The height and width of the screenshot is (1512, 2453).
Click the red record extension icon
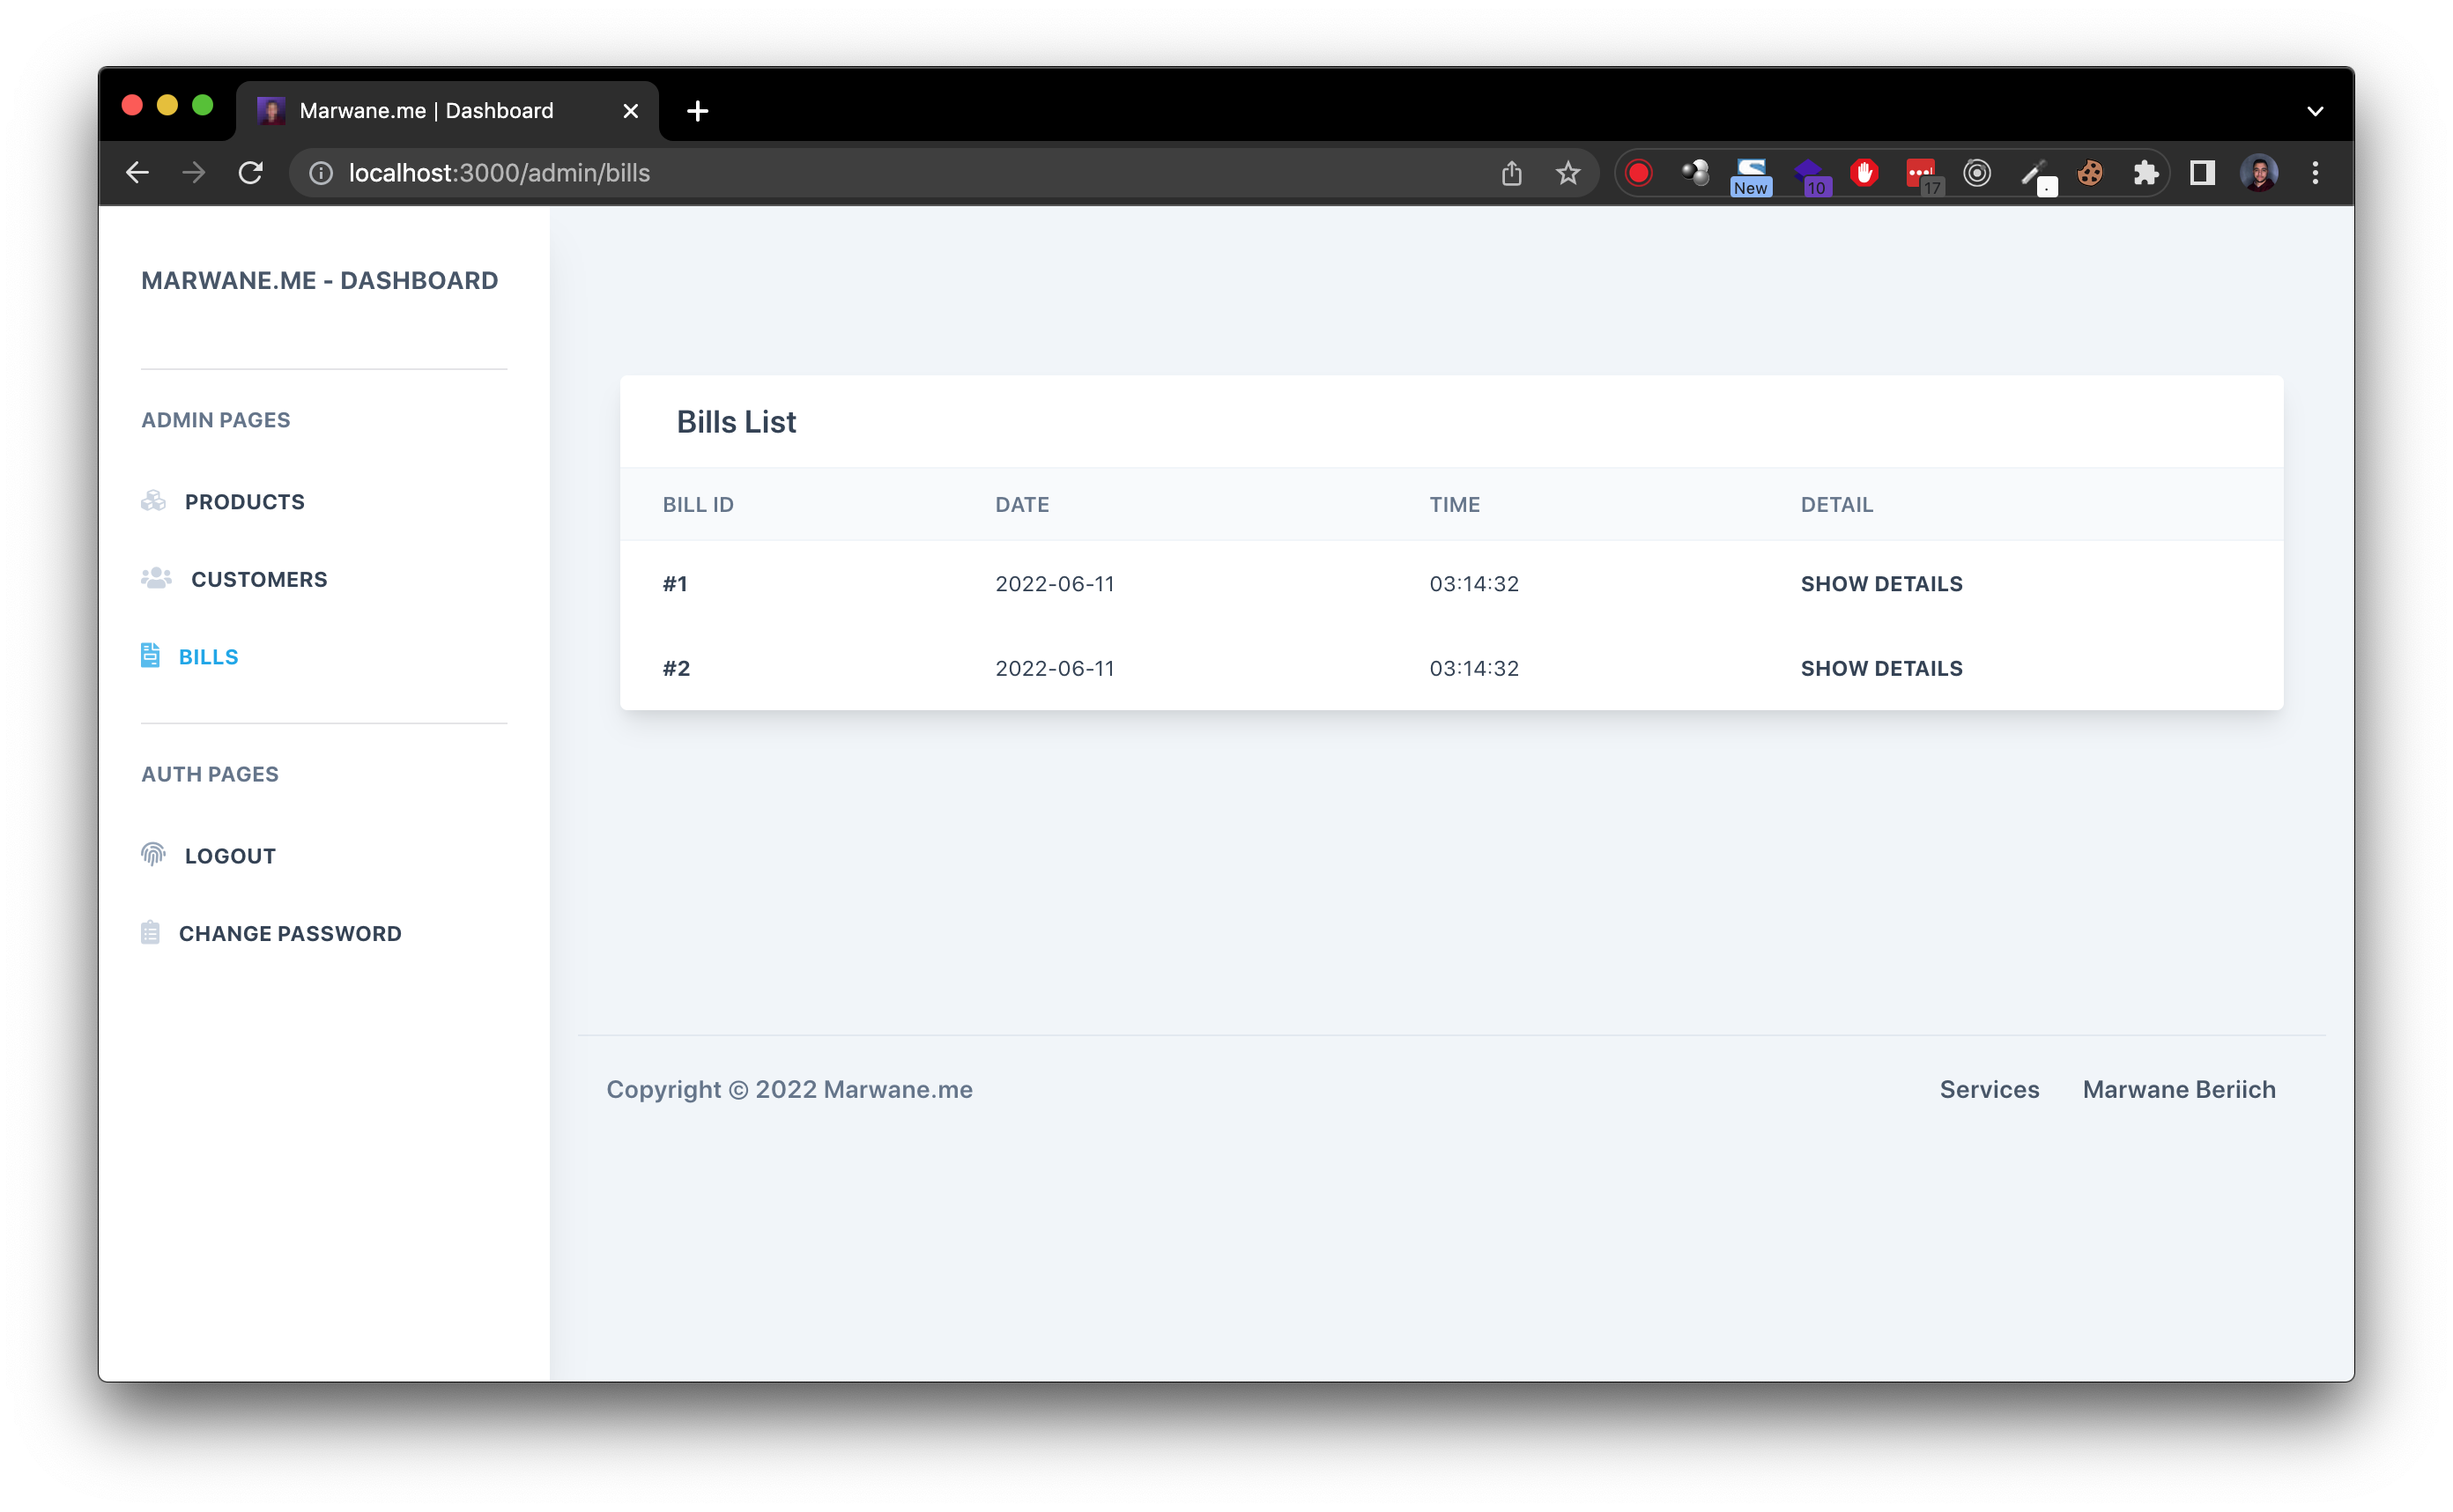tap(1638, 173)
